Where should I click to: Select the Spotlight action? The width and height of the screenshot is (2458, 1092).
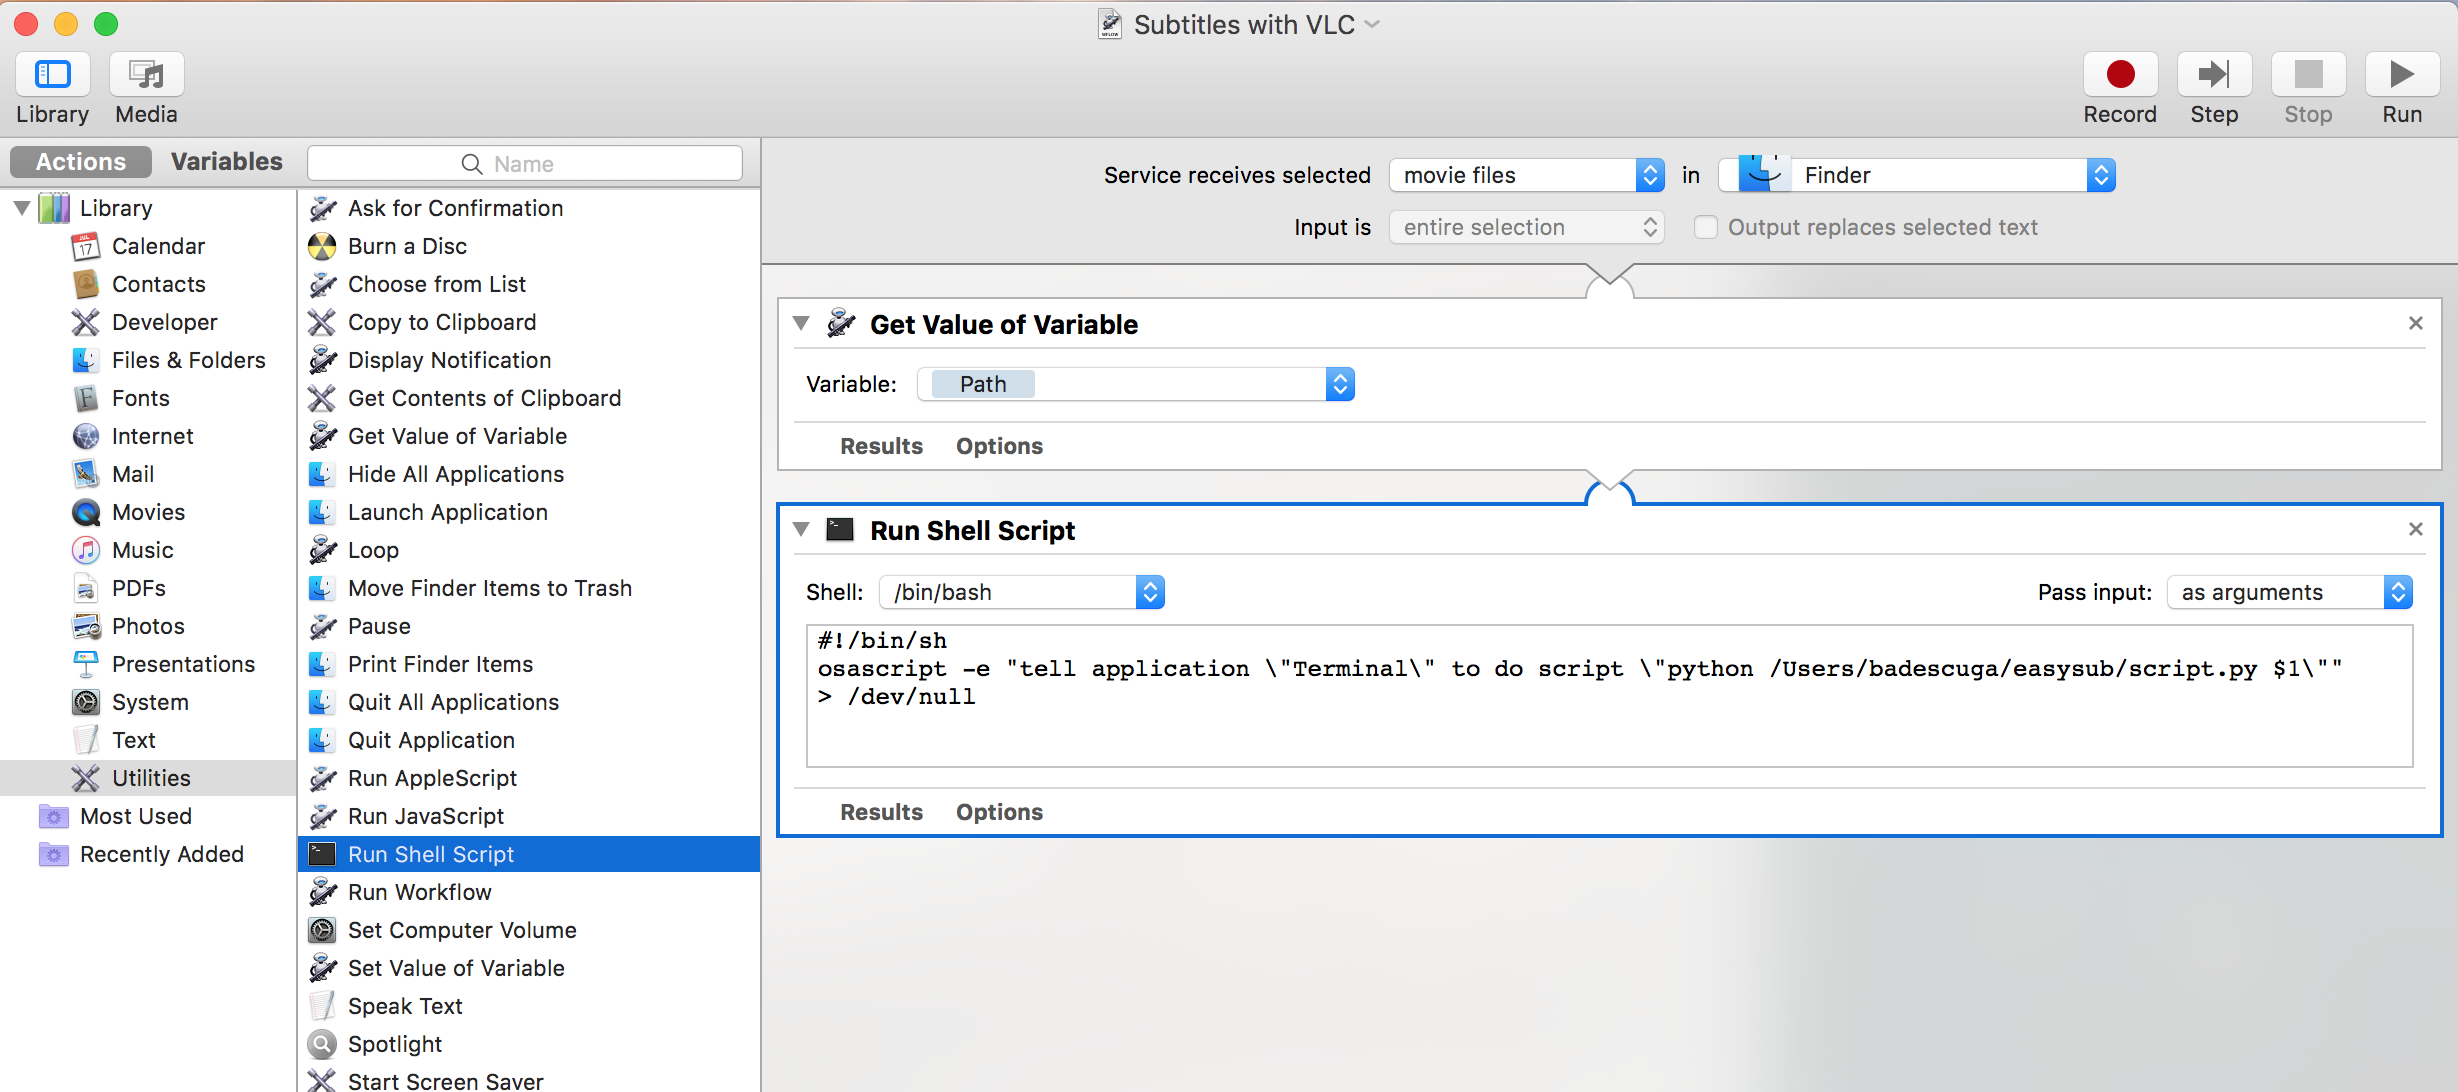point(394,1044)
